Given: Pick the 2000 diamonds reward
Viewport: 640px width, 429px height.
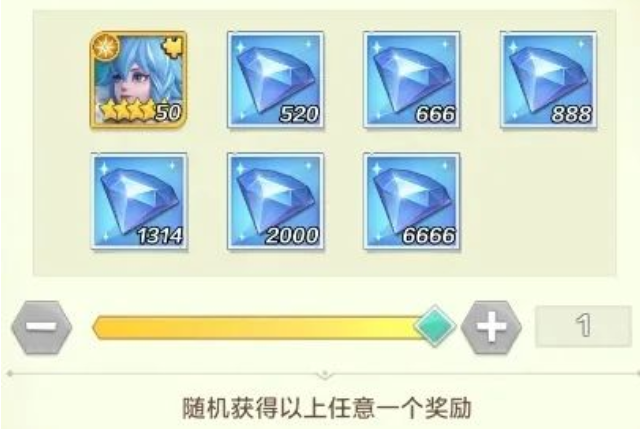Looking at the screenshot, I should click(276, 201).
